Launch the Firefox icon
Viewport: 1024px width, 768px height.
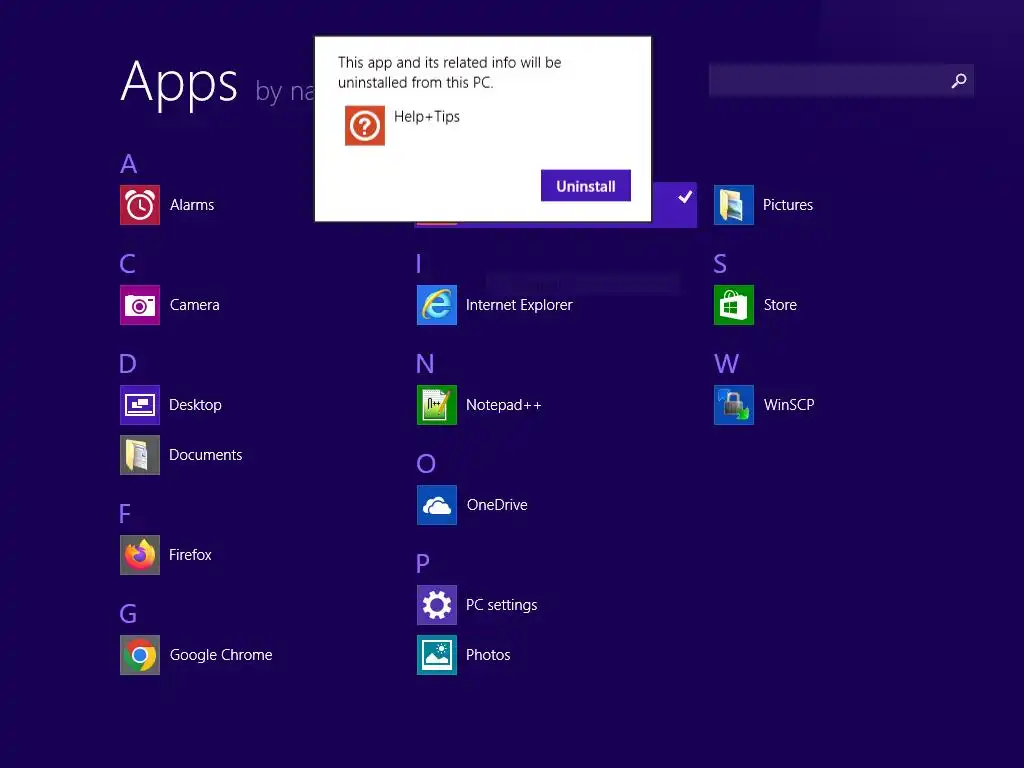click(x=140, y=555)
